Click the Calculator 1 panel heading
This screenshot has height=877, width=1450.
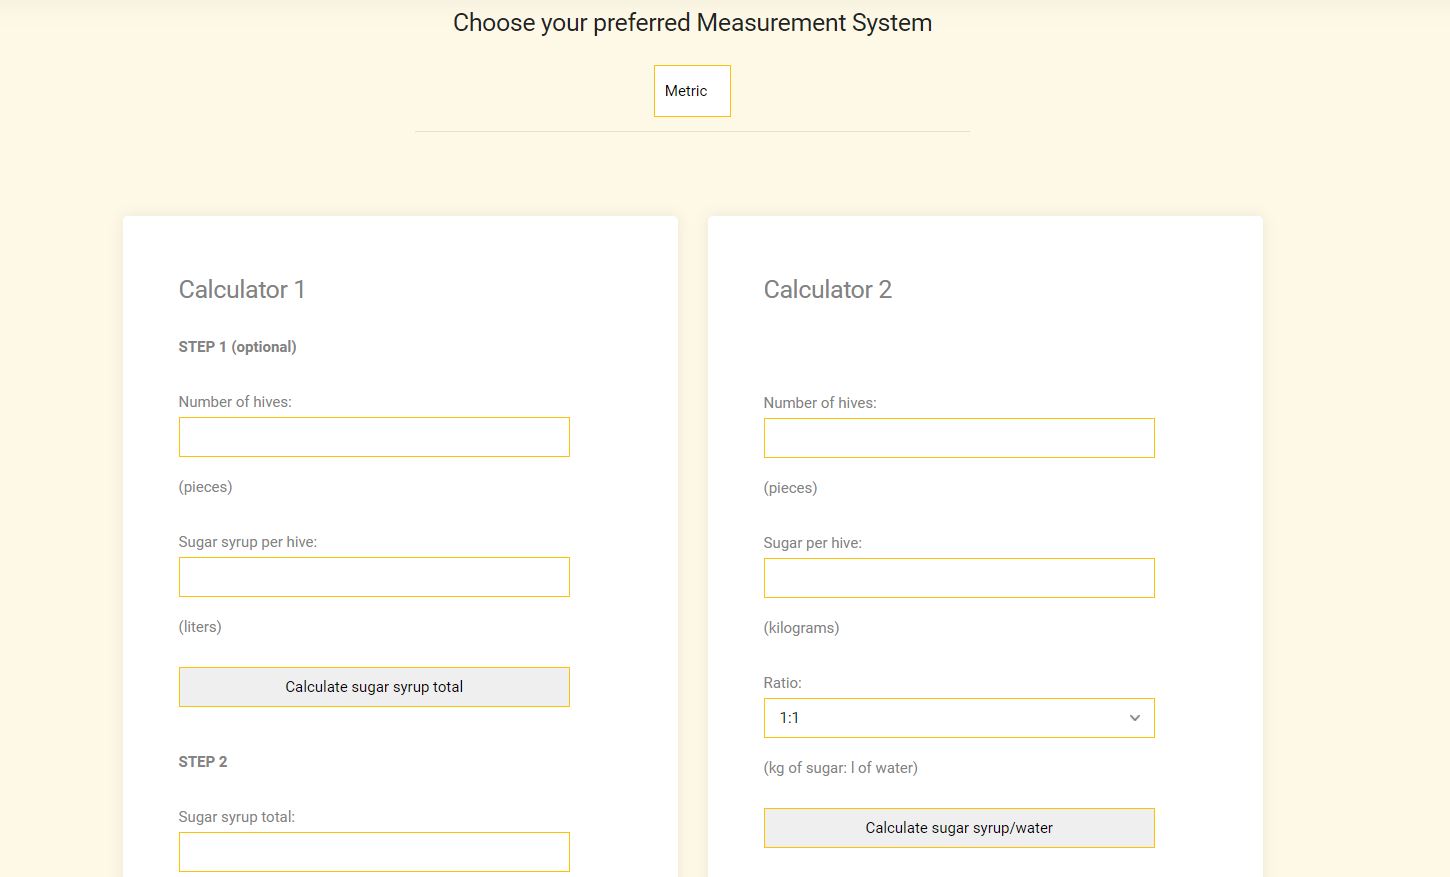click(241, 289)
